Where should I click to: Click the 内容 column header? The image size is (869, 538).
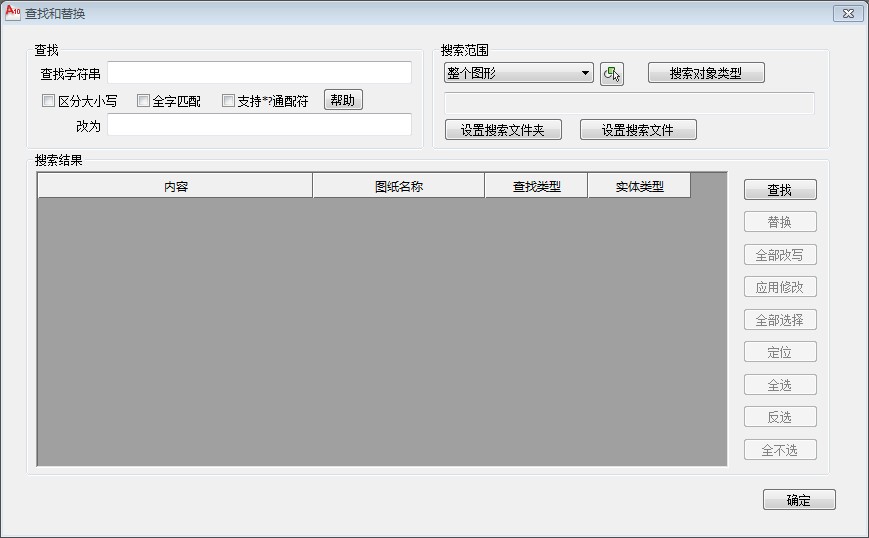[175, 186]
